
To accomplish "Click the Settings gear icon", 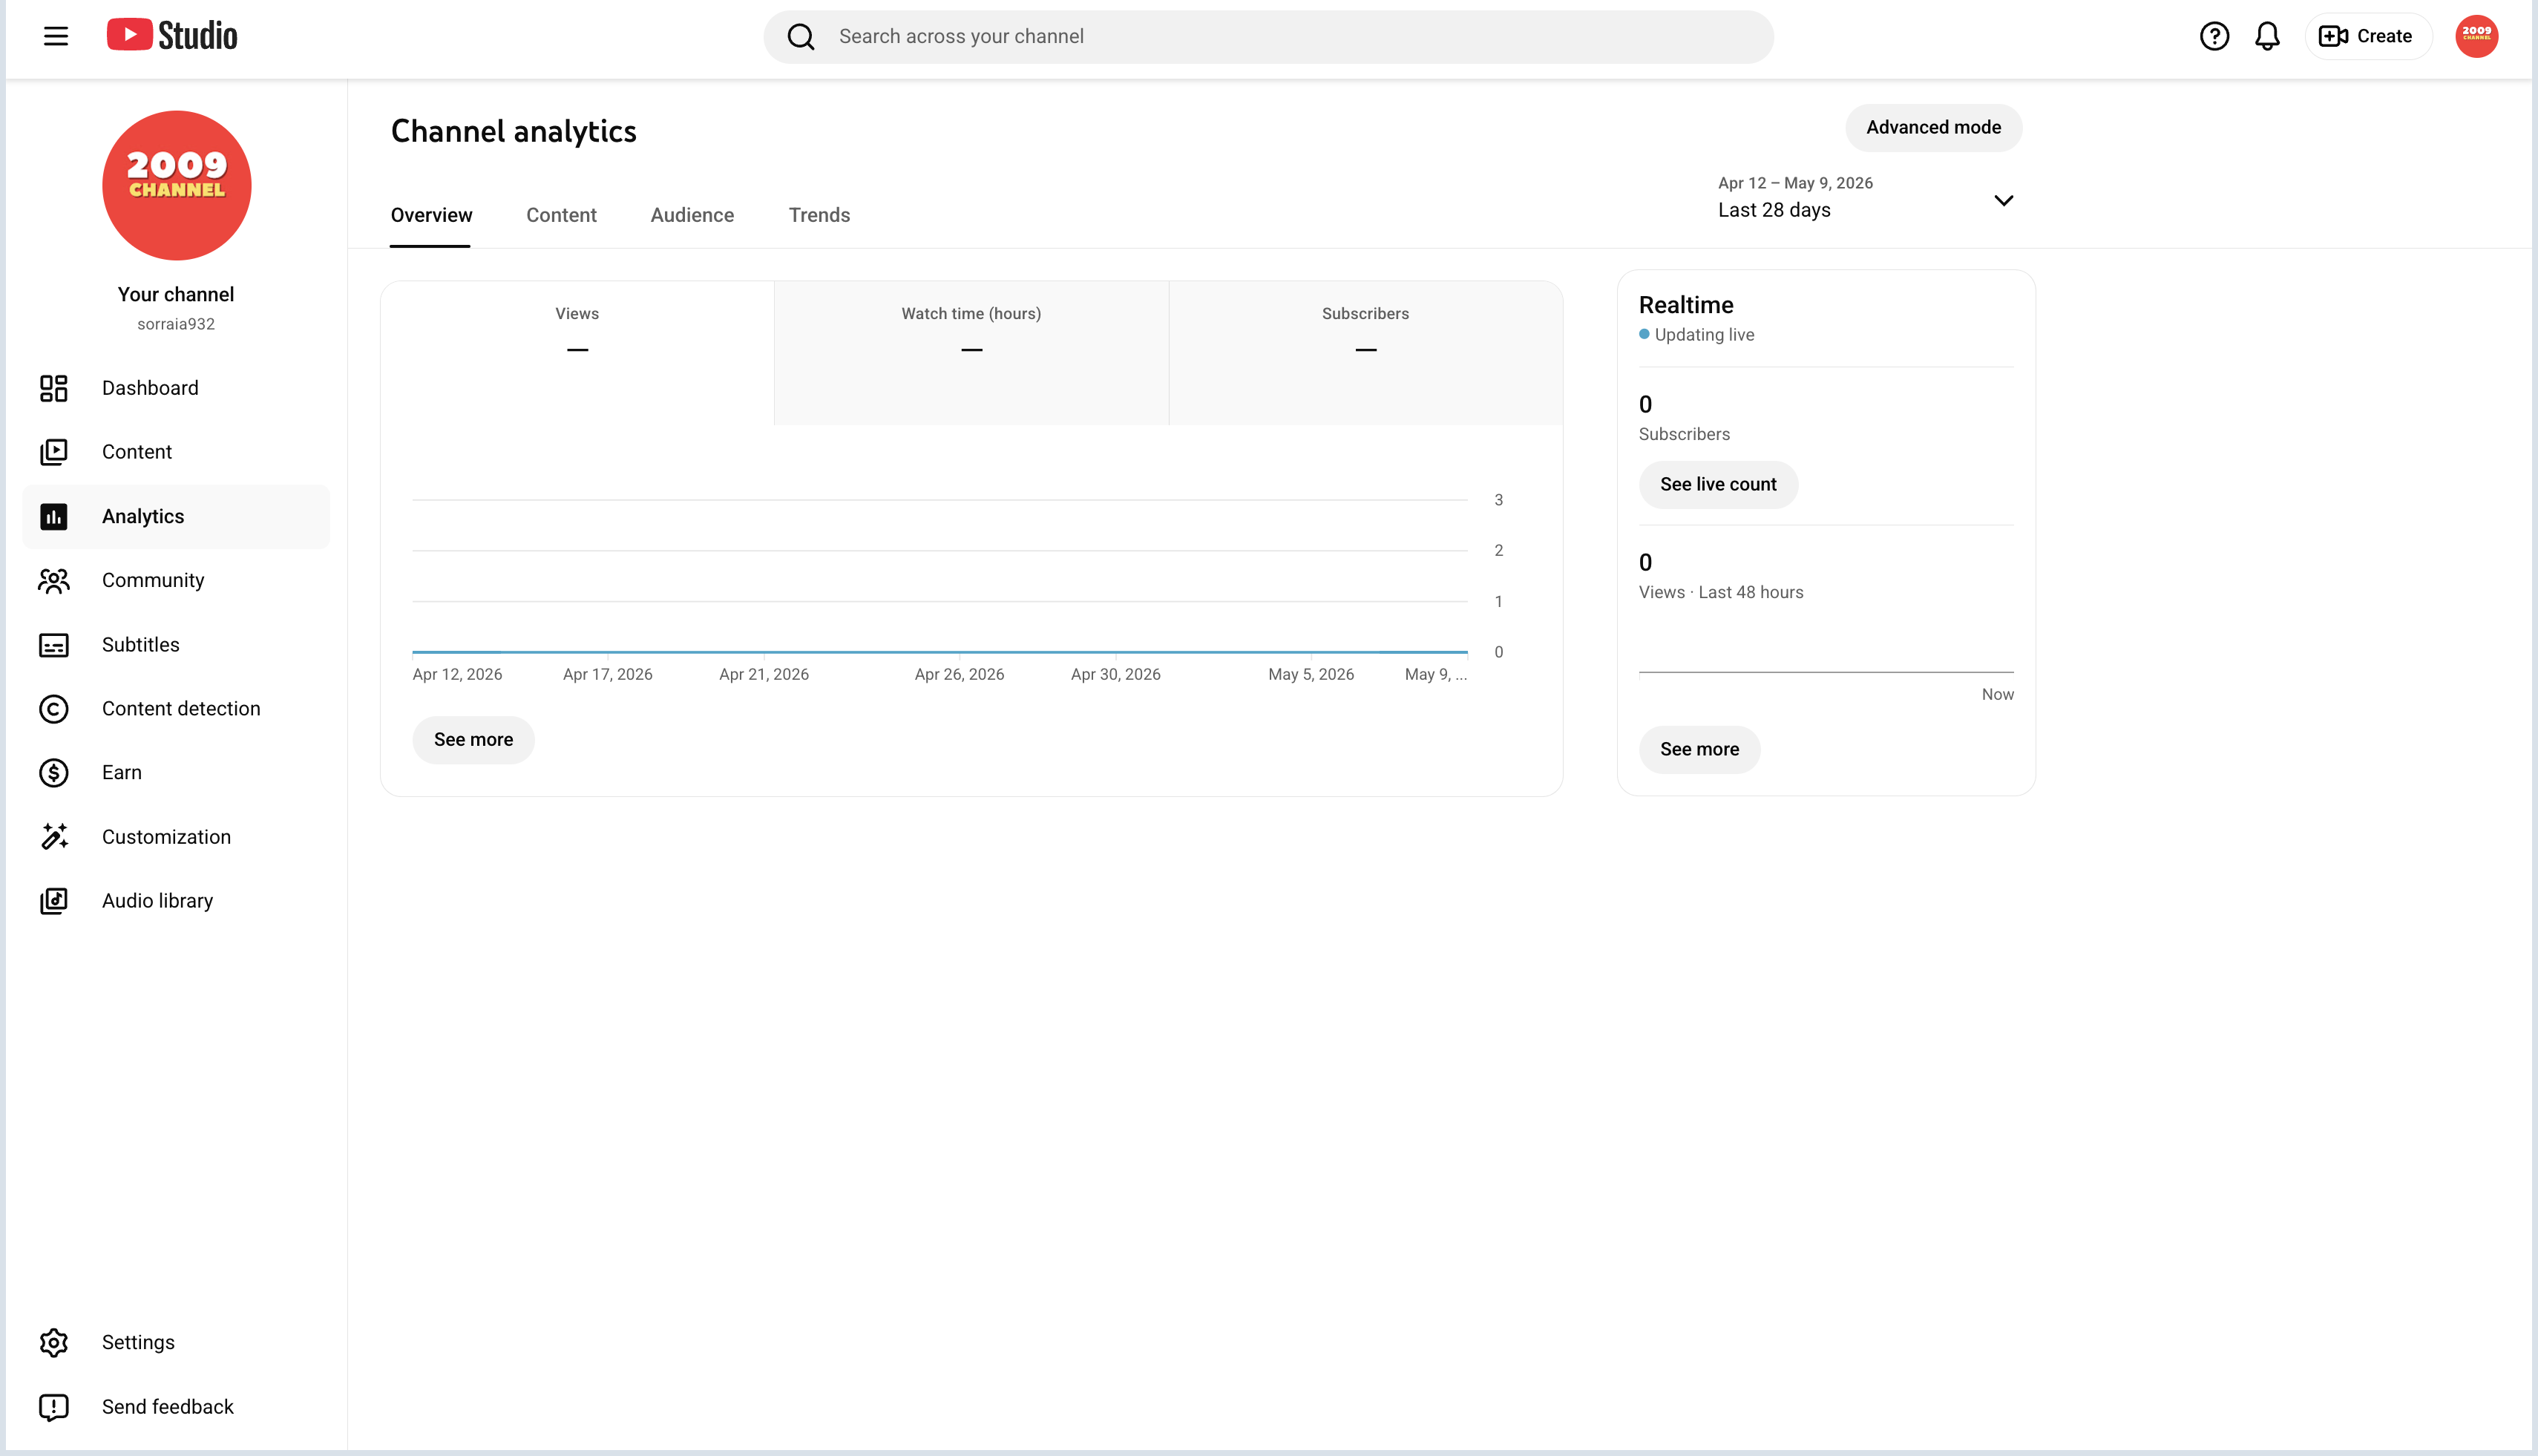I will point(54,1343).
